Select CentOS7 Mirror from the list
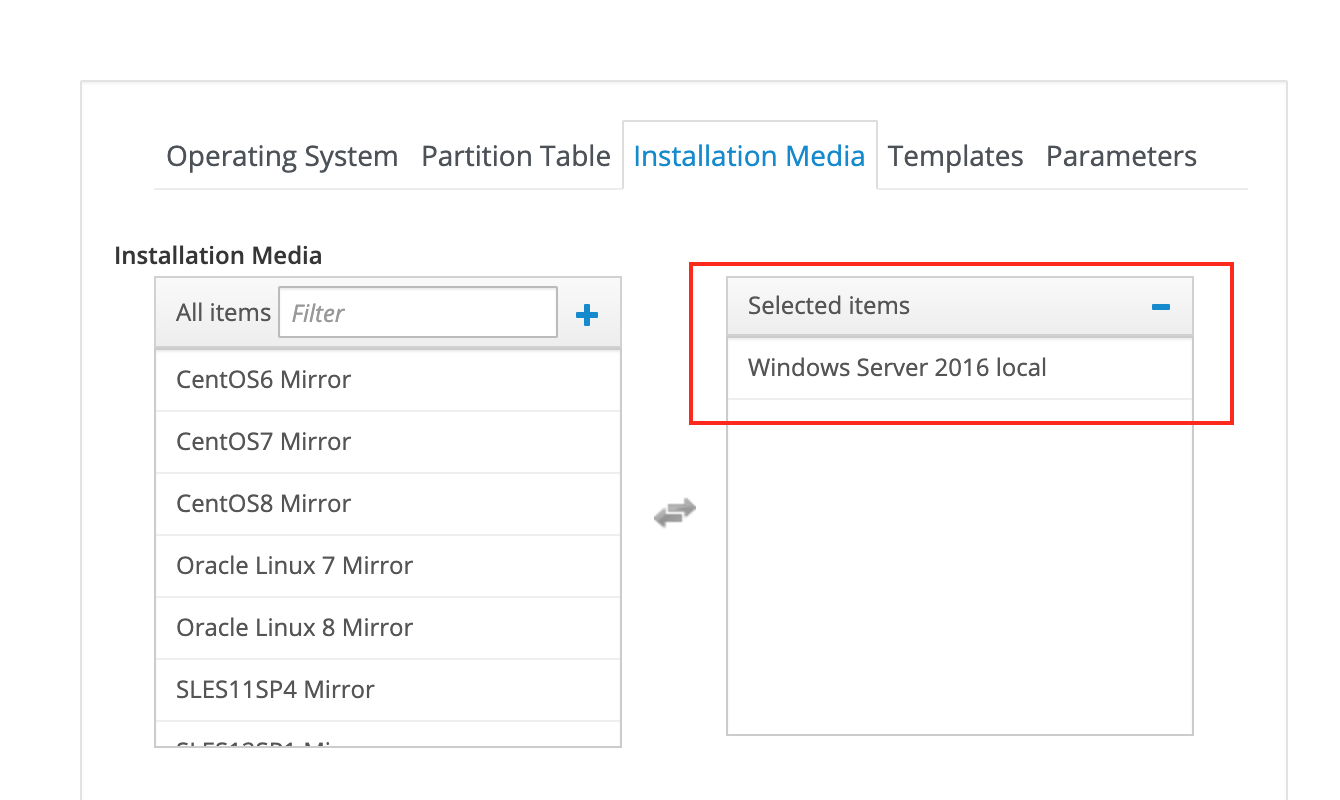Screen dimensions: 1340x800 388,442
